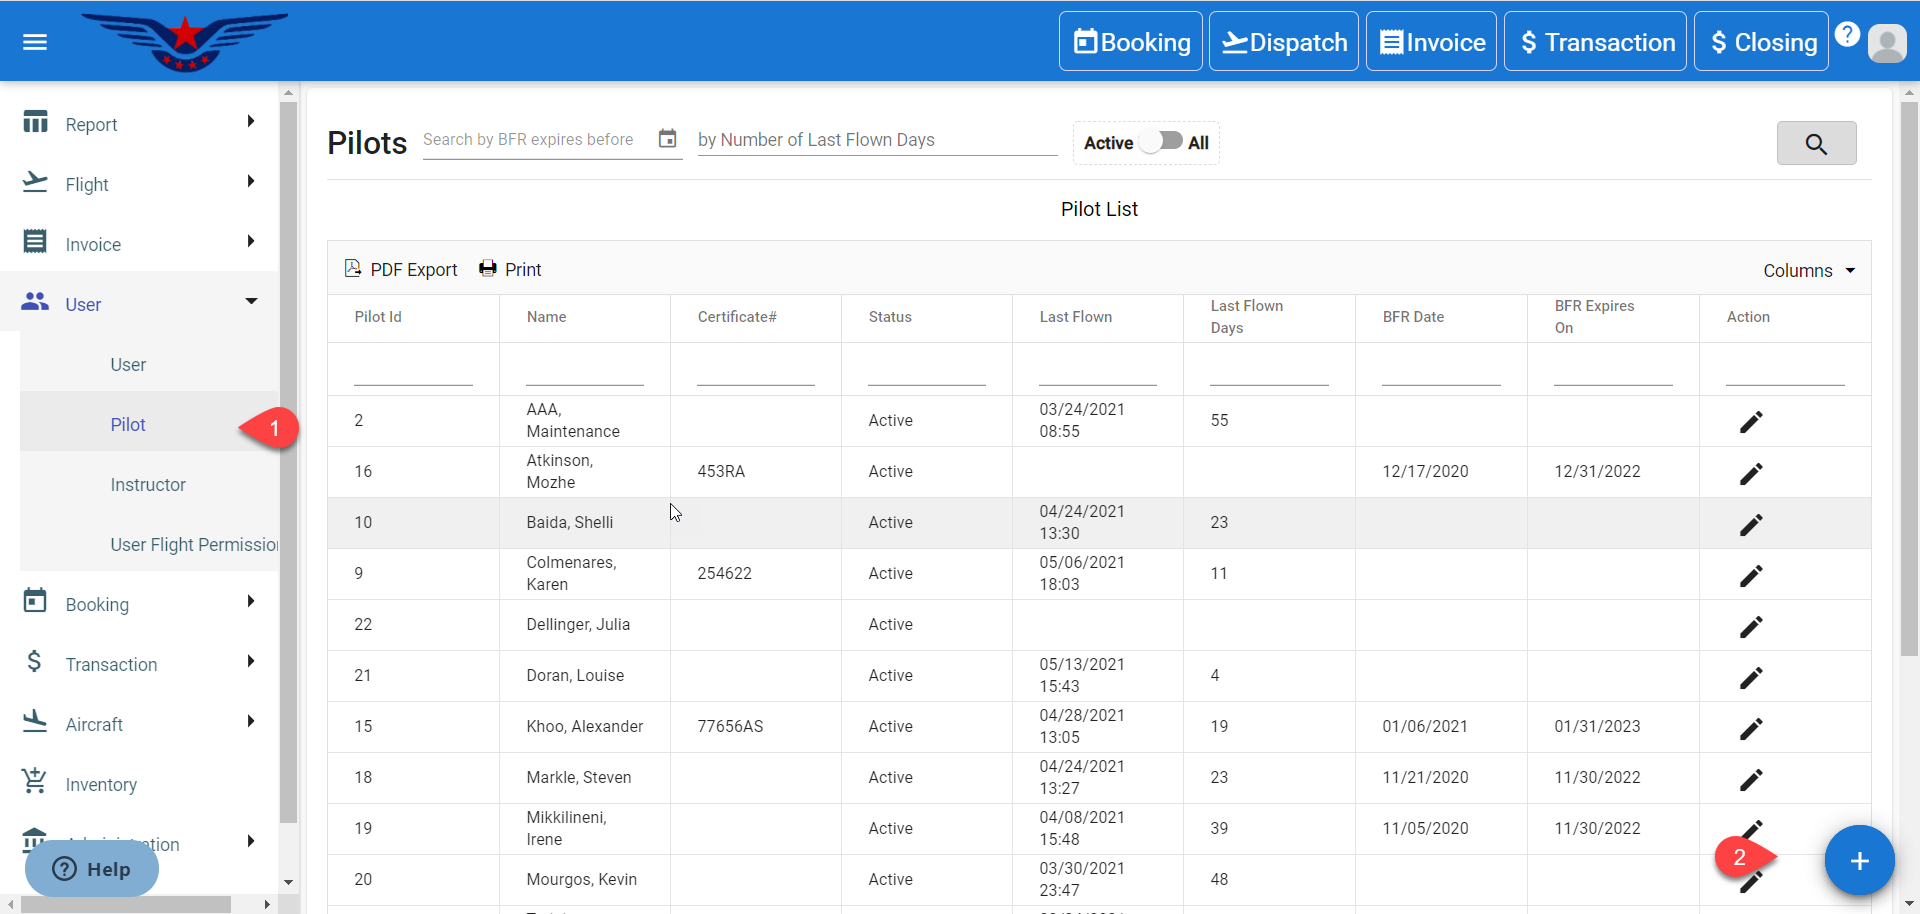Open the help question mark icon in header
1920x914 pixels.
pyautogui.click(x=1847, y=34)
